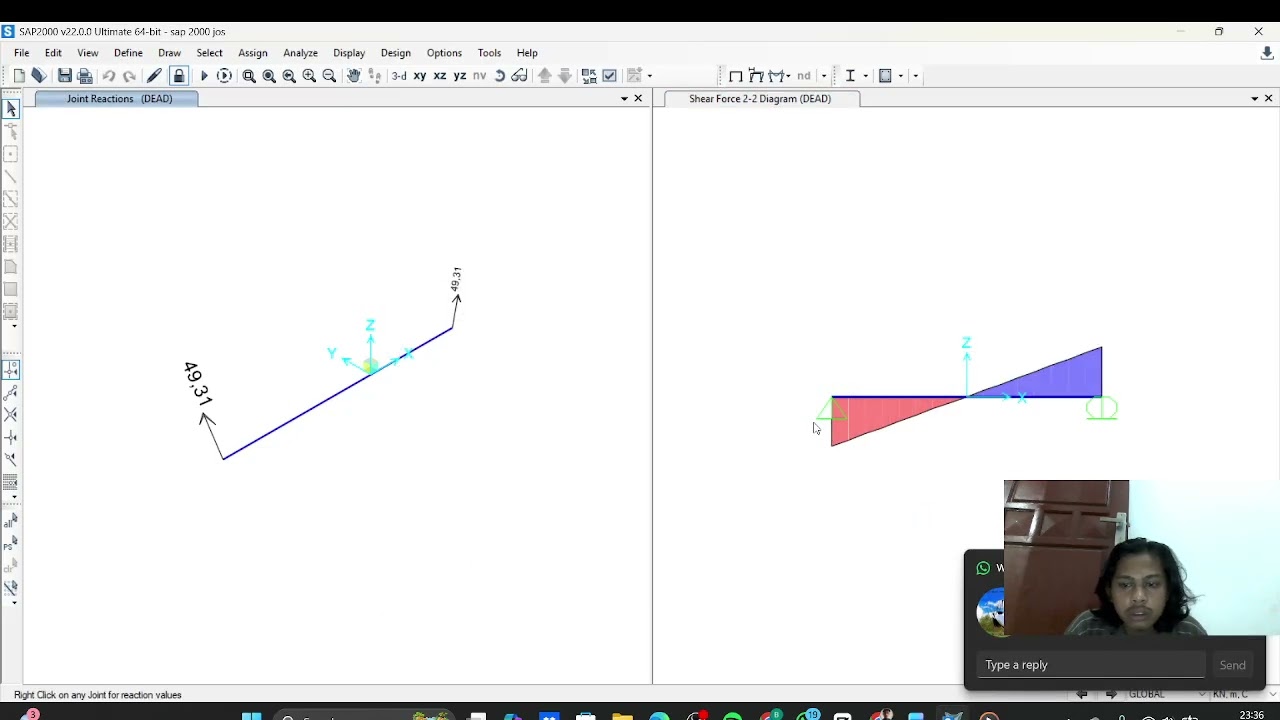Click the perspective glasses toggle icon
Screen dimensions: 1280x720
point(519,76)
